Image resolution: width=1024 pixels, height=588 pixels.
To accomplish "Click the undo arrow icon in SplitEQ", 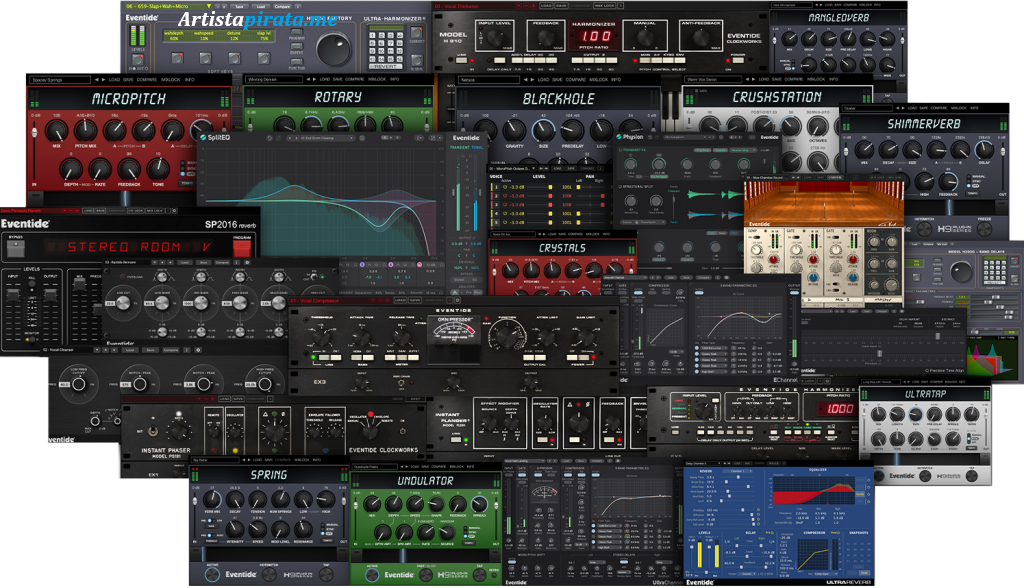I will pos(269,138).
